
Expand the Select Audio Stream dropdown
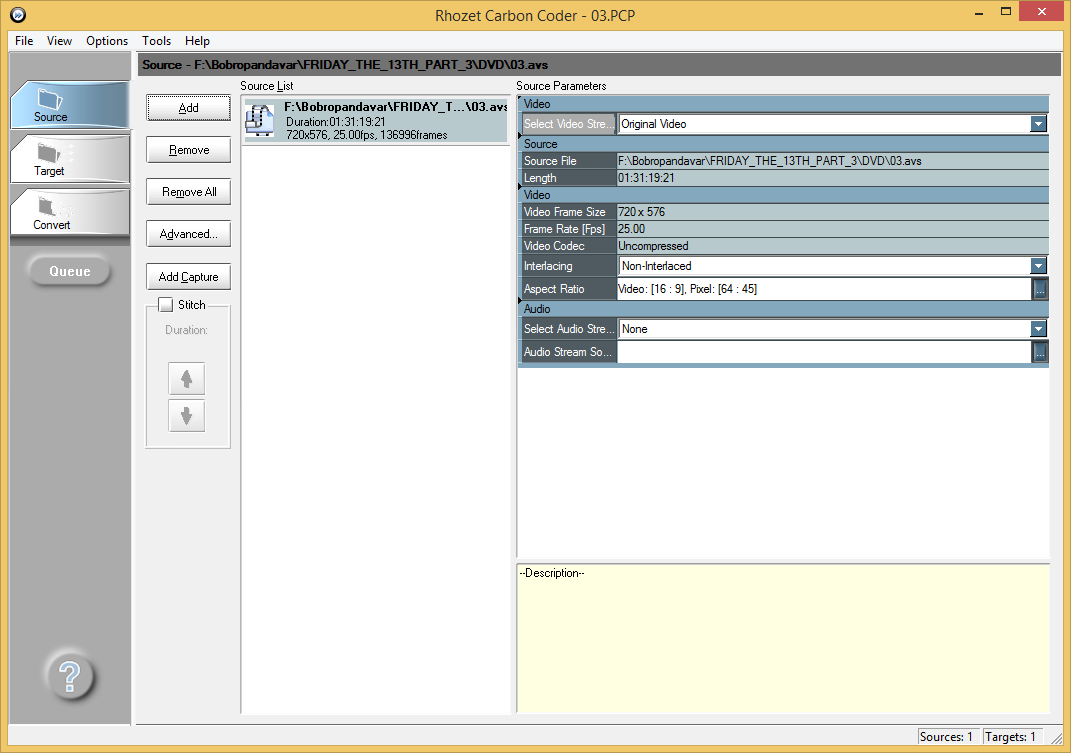(1038, 329)
